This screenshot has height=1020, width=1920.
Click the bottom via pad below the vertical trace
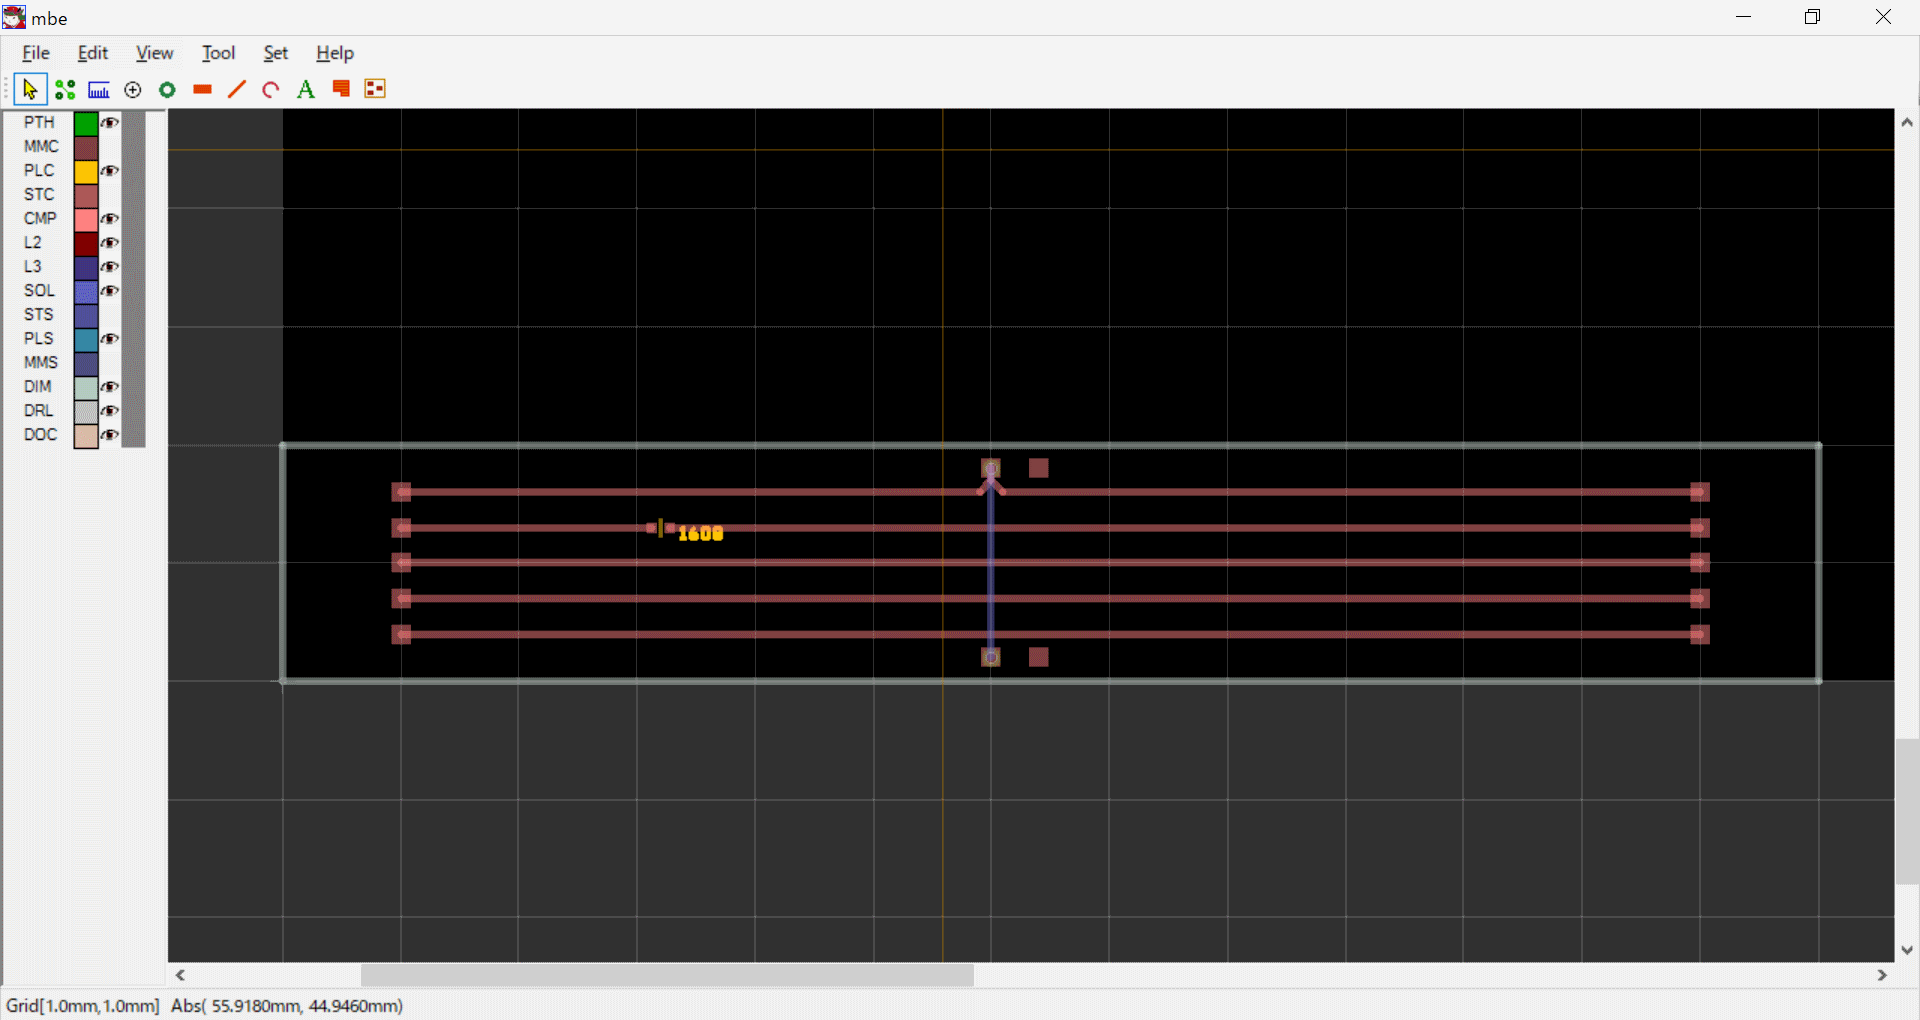[x=991, y=657]
